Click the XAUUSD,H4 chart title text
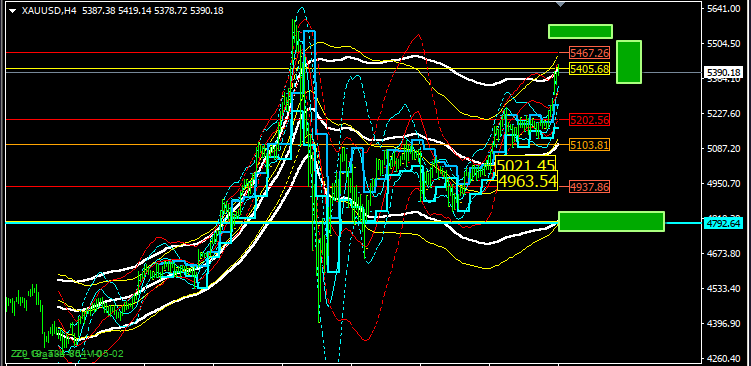The height and width of the screenshot is (366, 751). (50, 11)
